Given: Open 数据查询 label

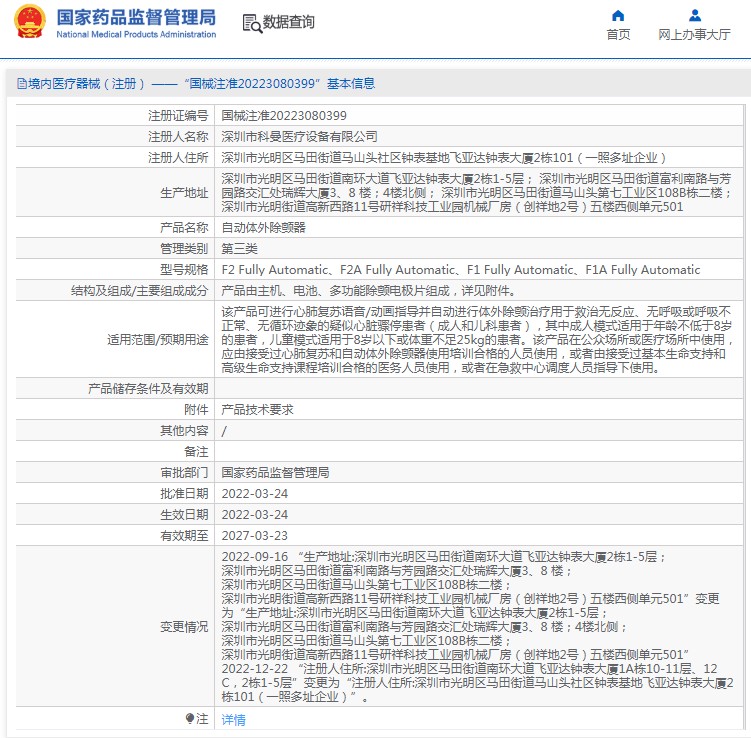Looking at the screenshot, I should pyautogui.click(x=288, y=22).
